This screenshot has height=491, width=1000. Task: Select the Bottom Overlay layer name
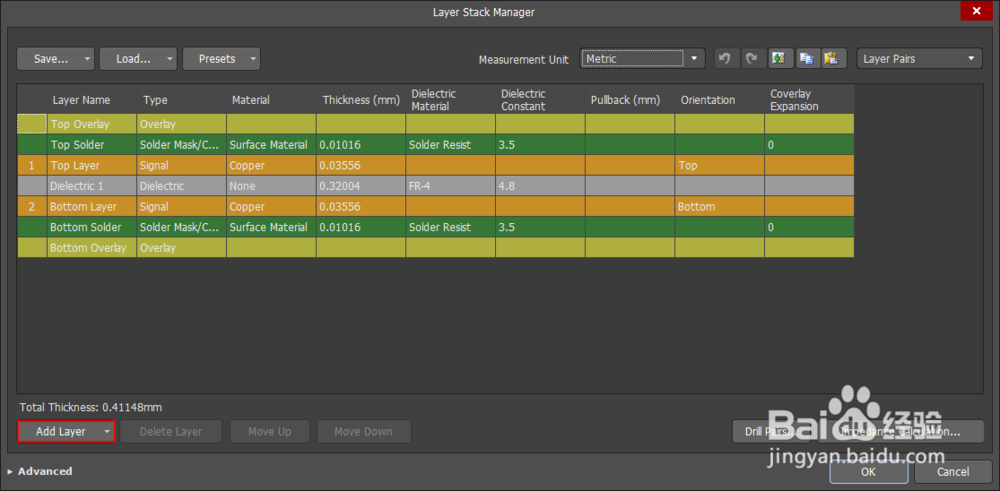(x=92, y=247)
